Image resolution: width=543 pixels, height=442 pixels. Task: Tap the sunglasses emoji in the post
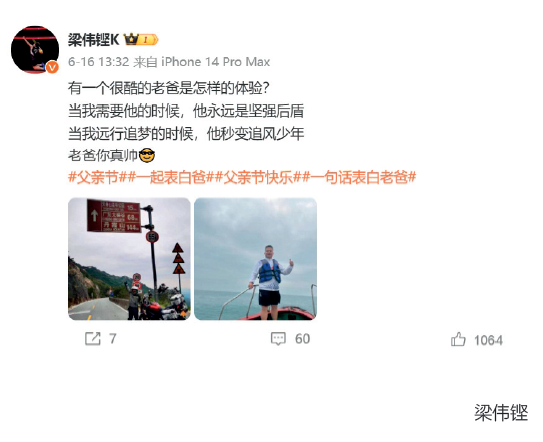click(146, 156)
